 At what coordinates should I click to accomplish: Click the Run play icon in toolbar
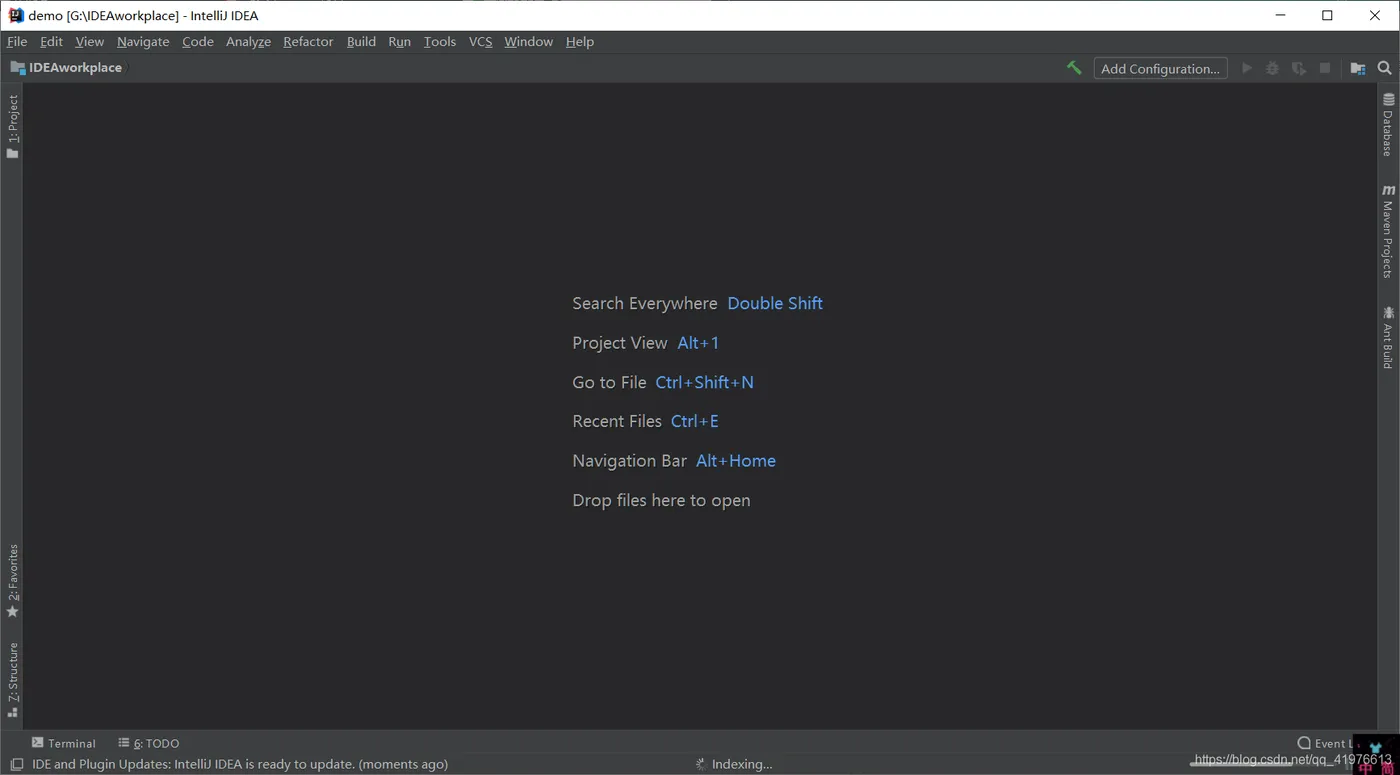click(1246, 68)
